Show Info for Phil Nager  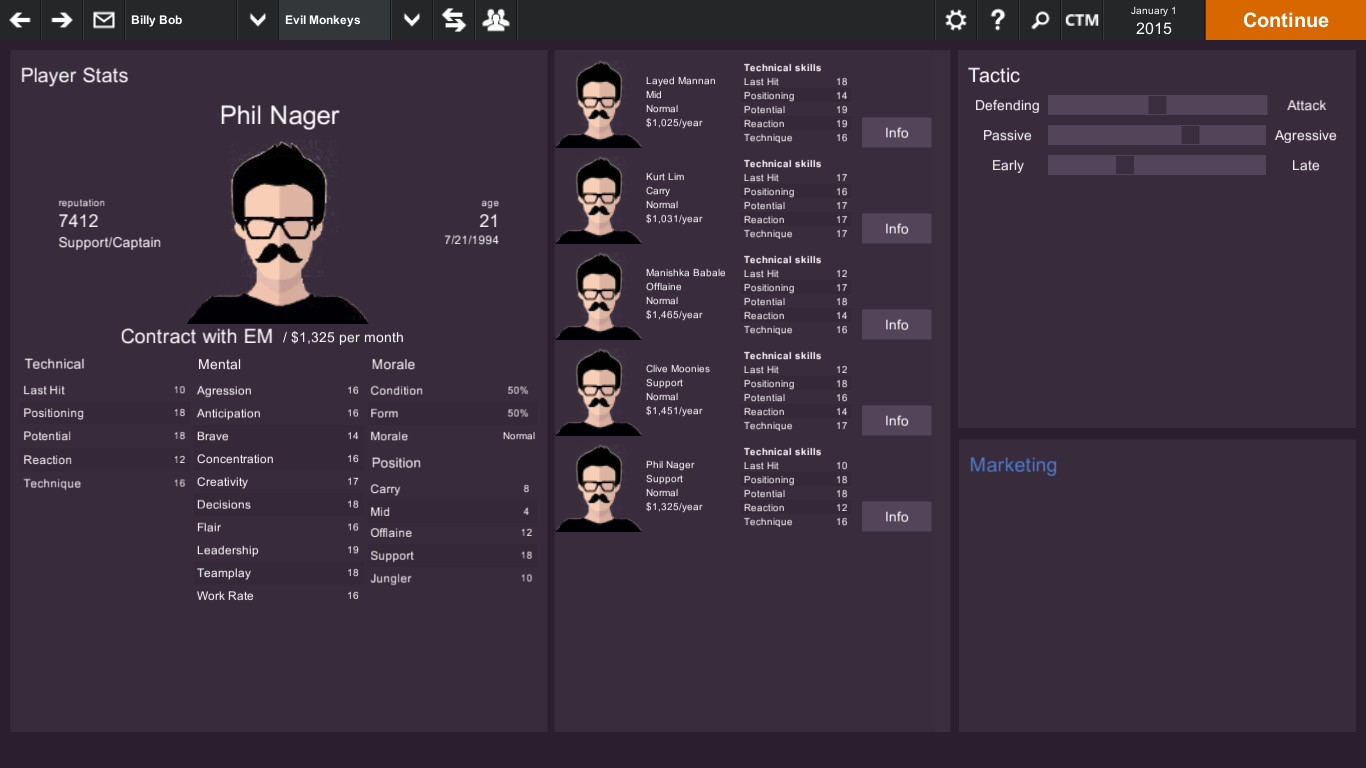[895, 516]
